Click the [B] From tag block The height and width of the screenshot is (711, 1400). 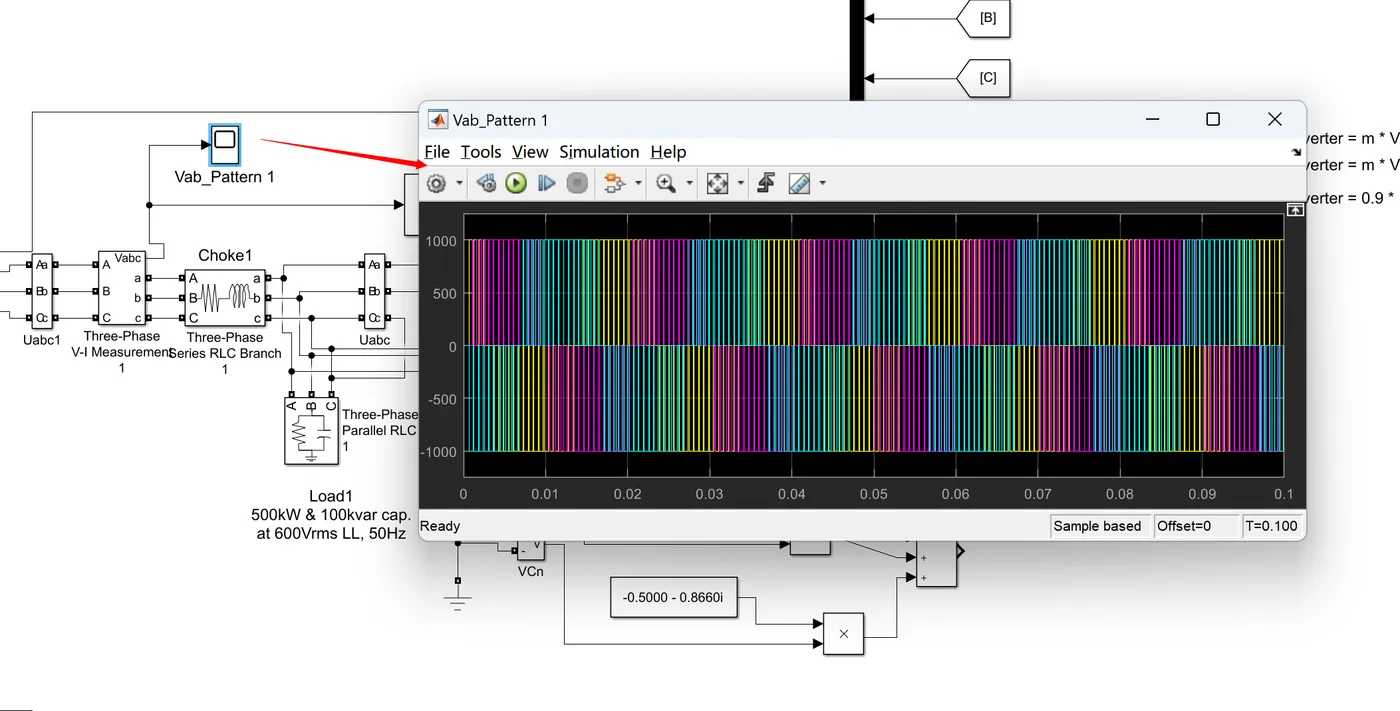click(983, 18)
